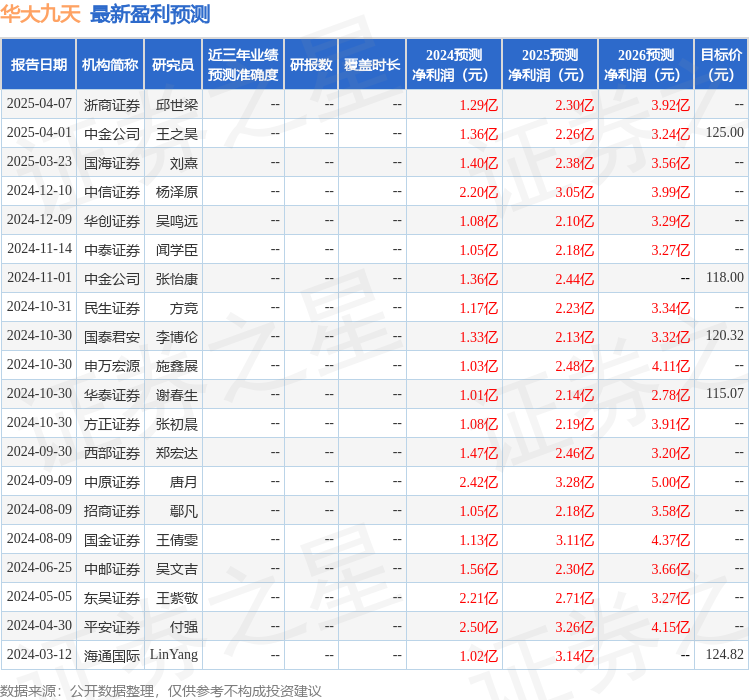Click analyst name 张怡康
749x700 pixels.
177,279
